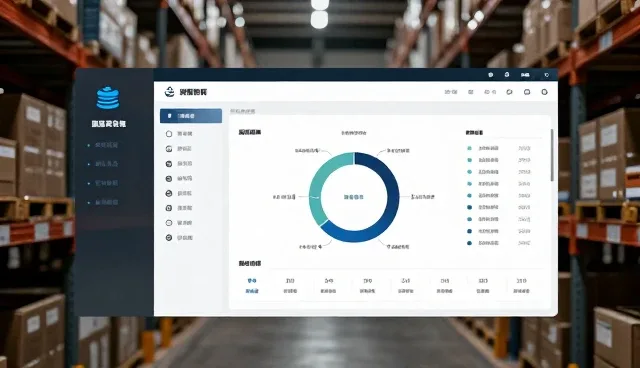This screenshot has height=368, width=640.
Task: Click the icon of the last white side menu entry
Action: pyautogui.click(x=169, y=237)
